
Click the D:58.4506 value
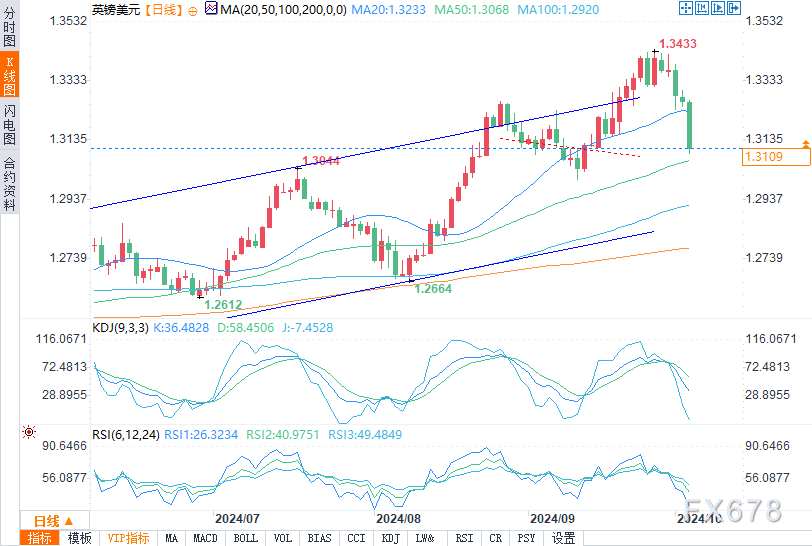245,327
